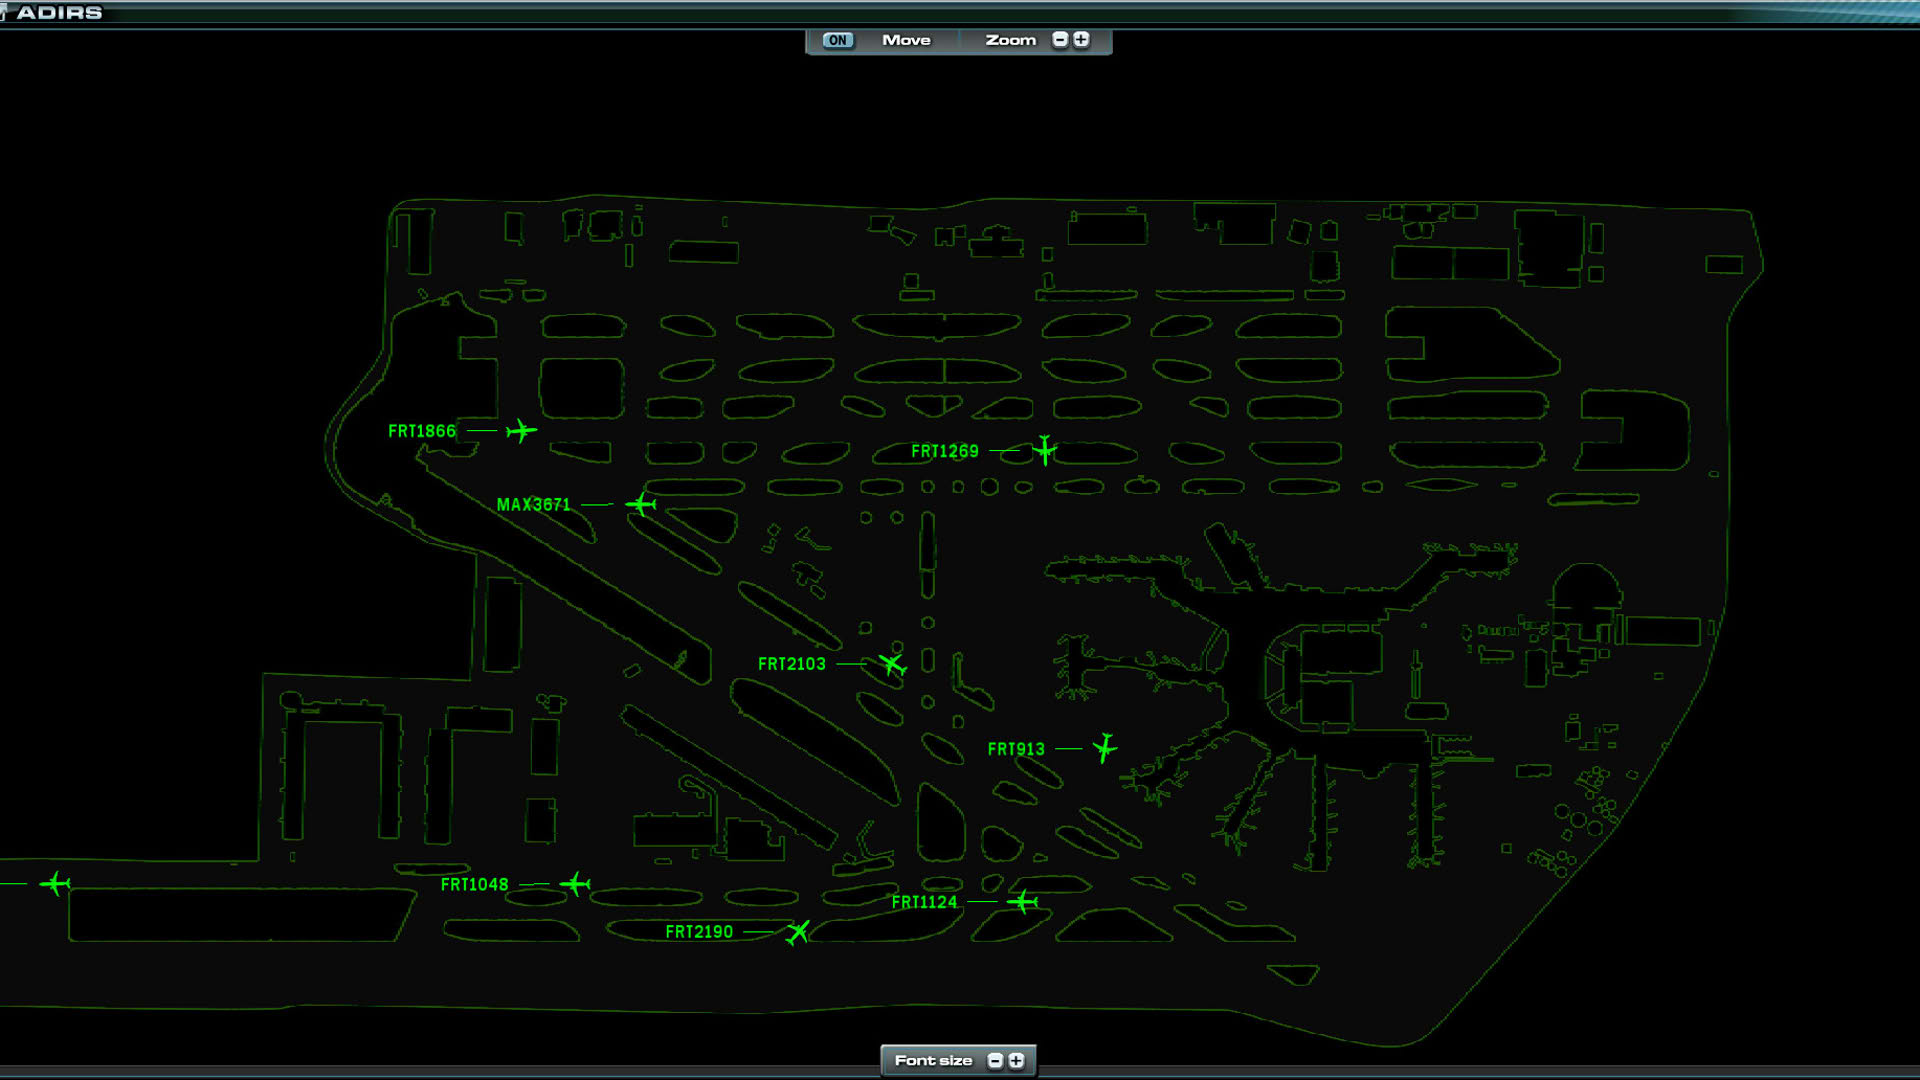Select aircraft icon for FRT1269

pyautogui.click(x=1045, y=450)
